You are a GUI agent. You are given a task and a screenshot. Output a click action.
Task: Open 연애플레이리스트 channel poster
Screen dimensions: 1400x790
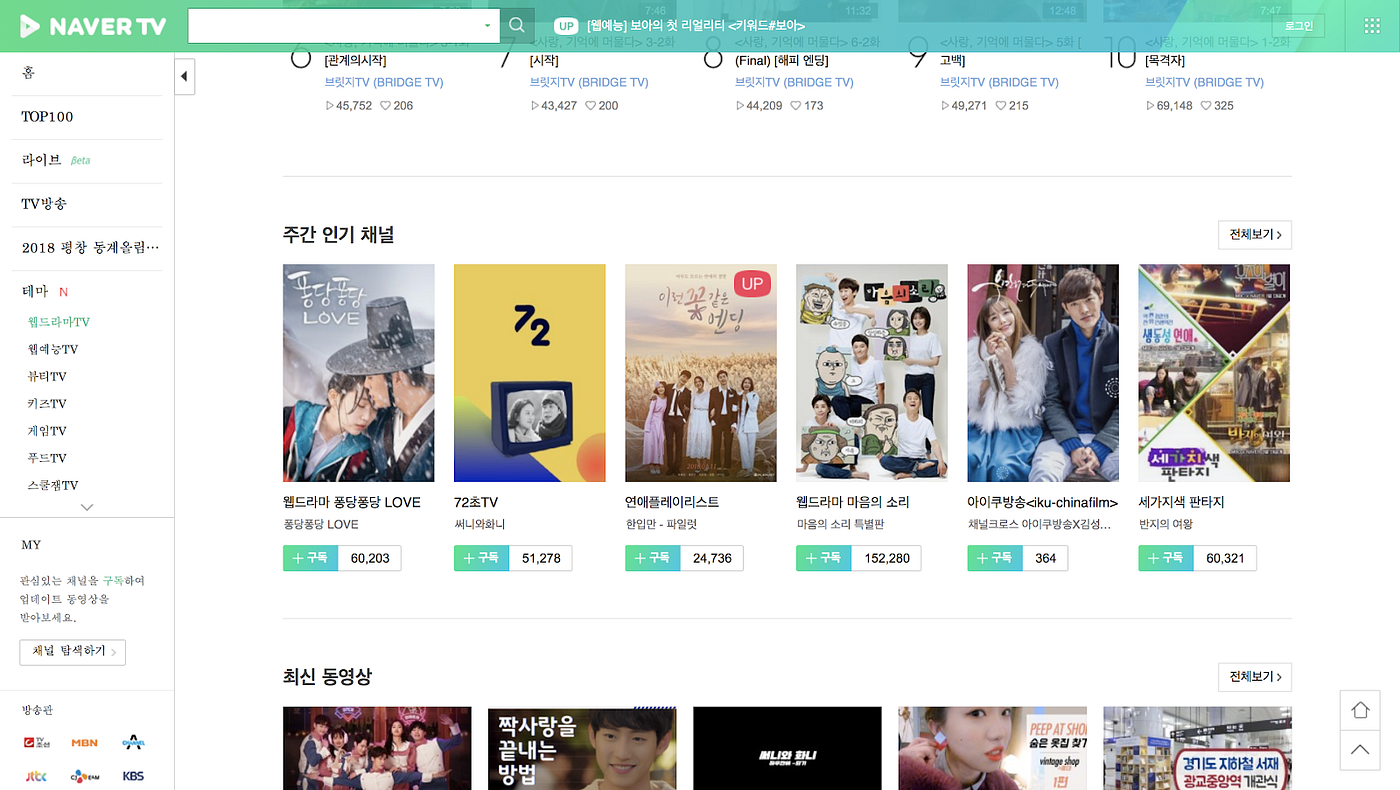pyautogui.click(x=701, y=373)
